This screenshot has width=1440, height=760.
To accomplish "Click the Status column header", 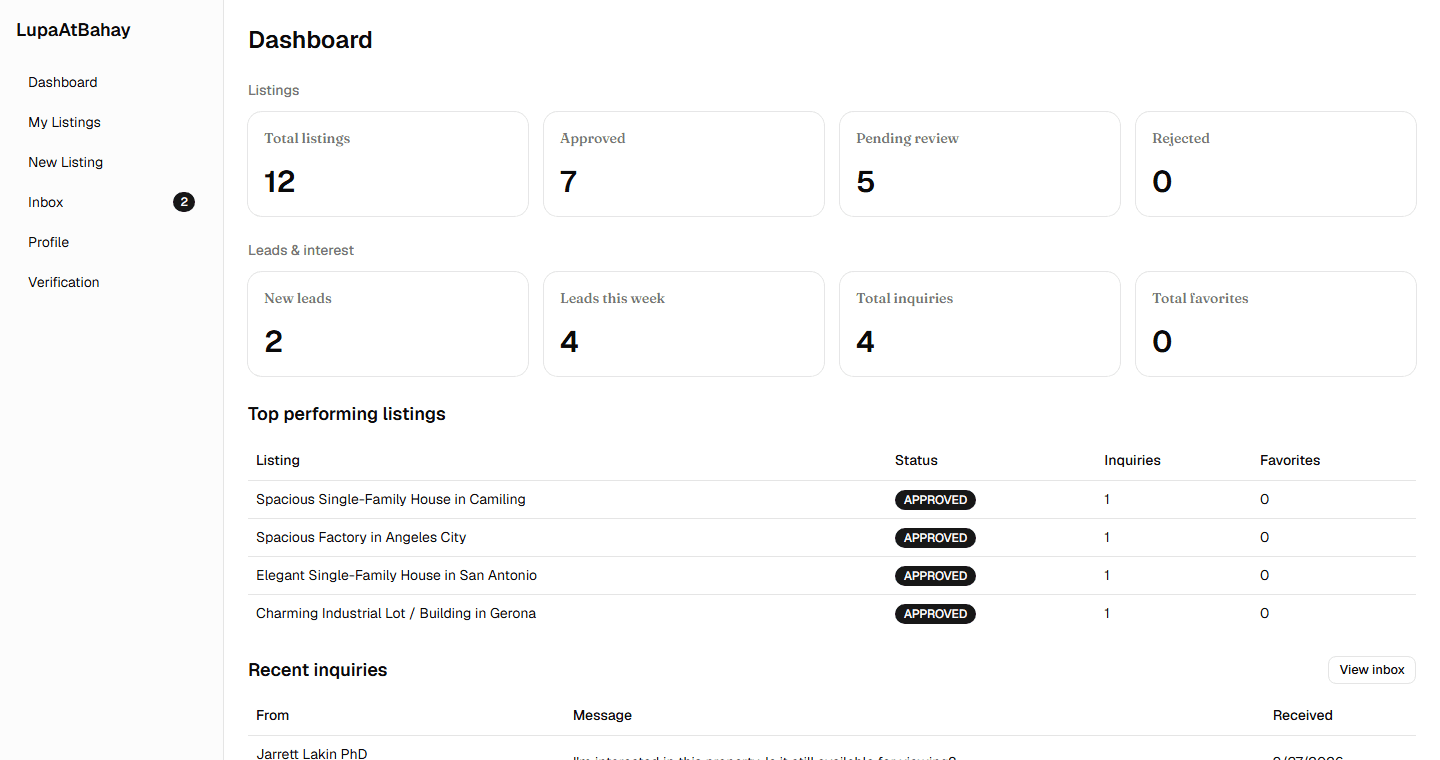I will click(916, 460).
